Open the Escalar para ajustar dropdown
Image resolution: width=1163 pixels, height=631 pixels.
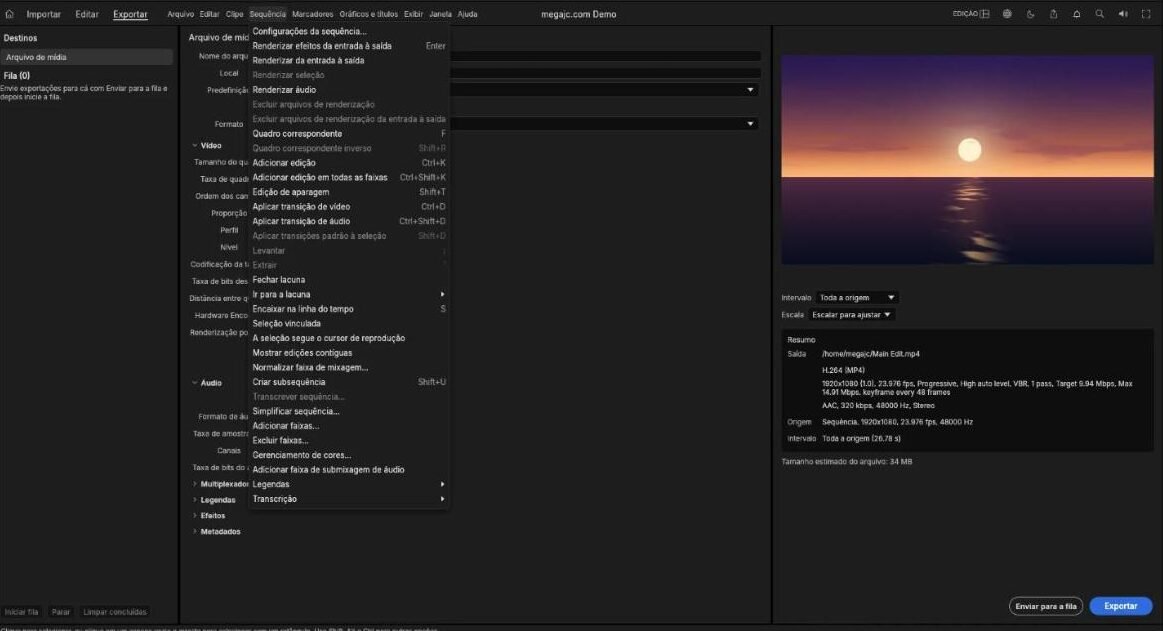point(851,314)
